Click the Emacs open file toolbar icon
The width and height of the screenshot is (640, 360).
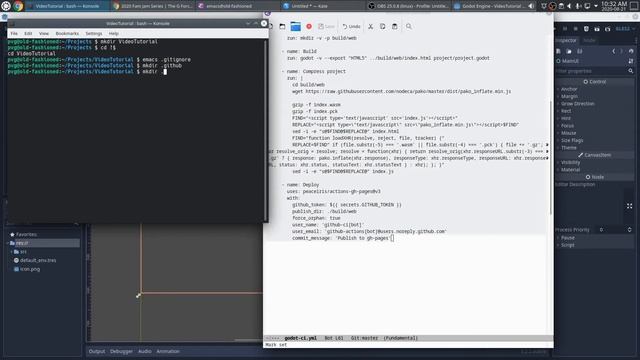(x=282, y=27)
